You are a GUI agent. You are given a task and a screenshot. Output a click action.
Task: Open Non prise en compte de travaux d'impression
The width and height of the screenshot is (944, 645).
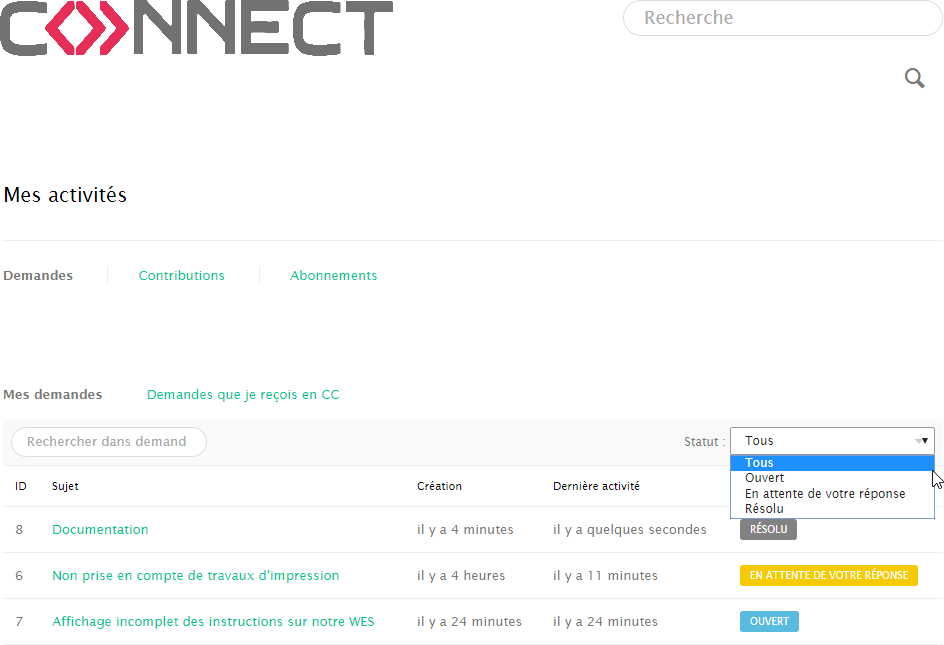tap(195, 576)
